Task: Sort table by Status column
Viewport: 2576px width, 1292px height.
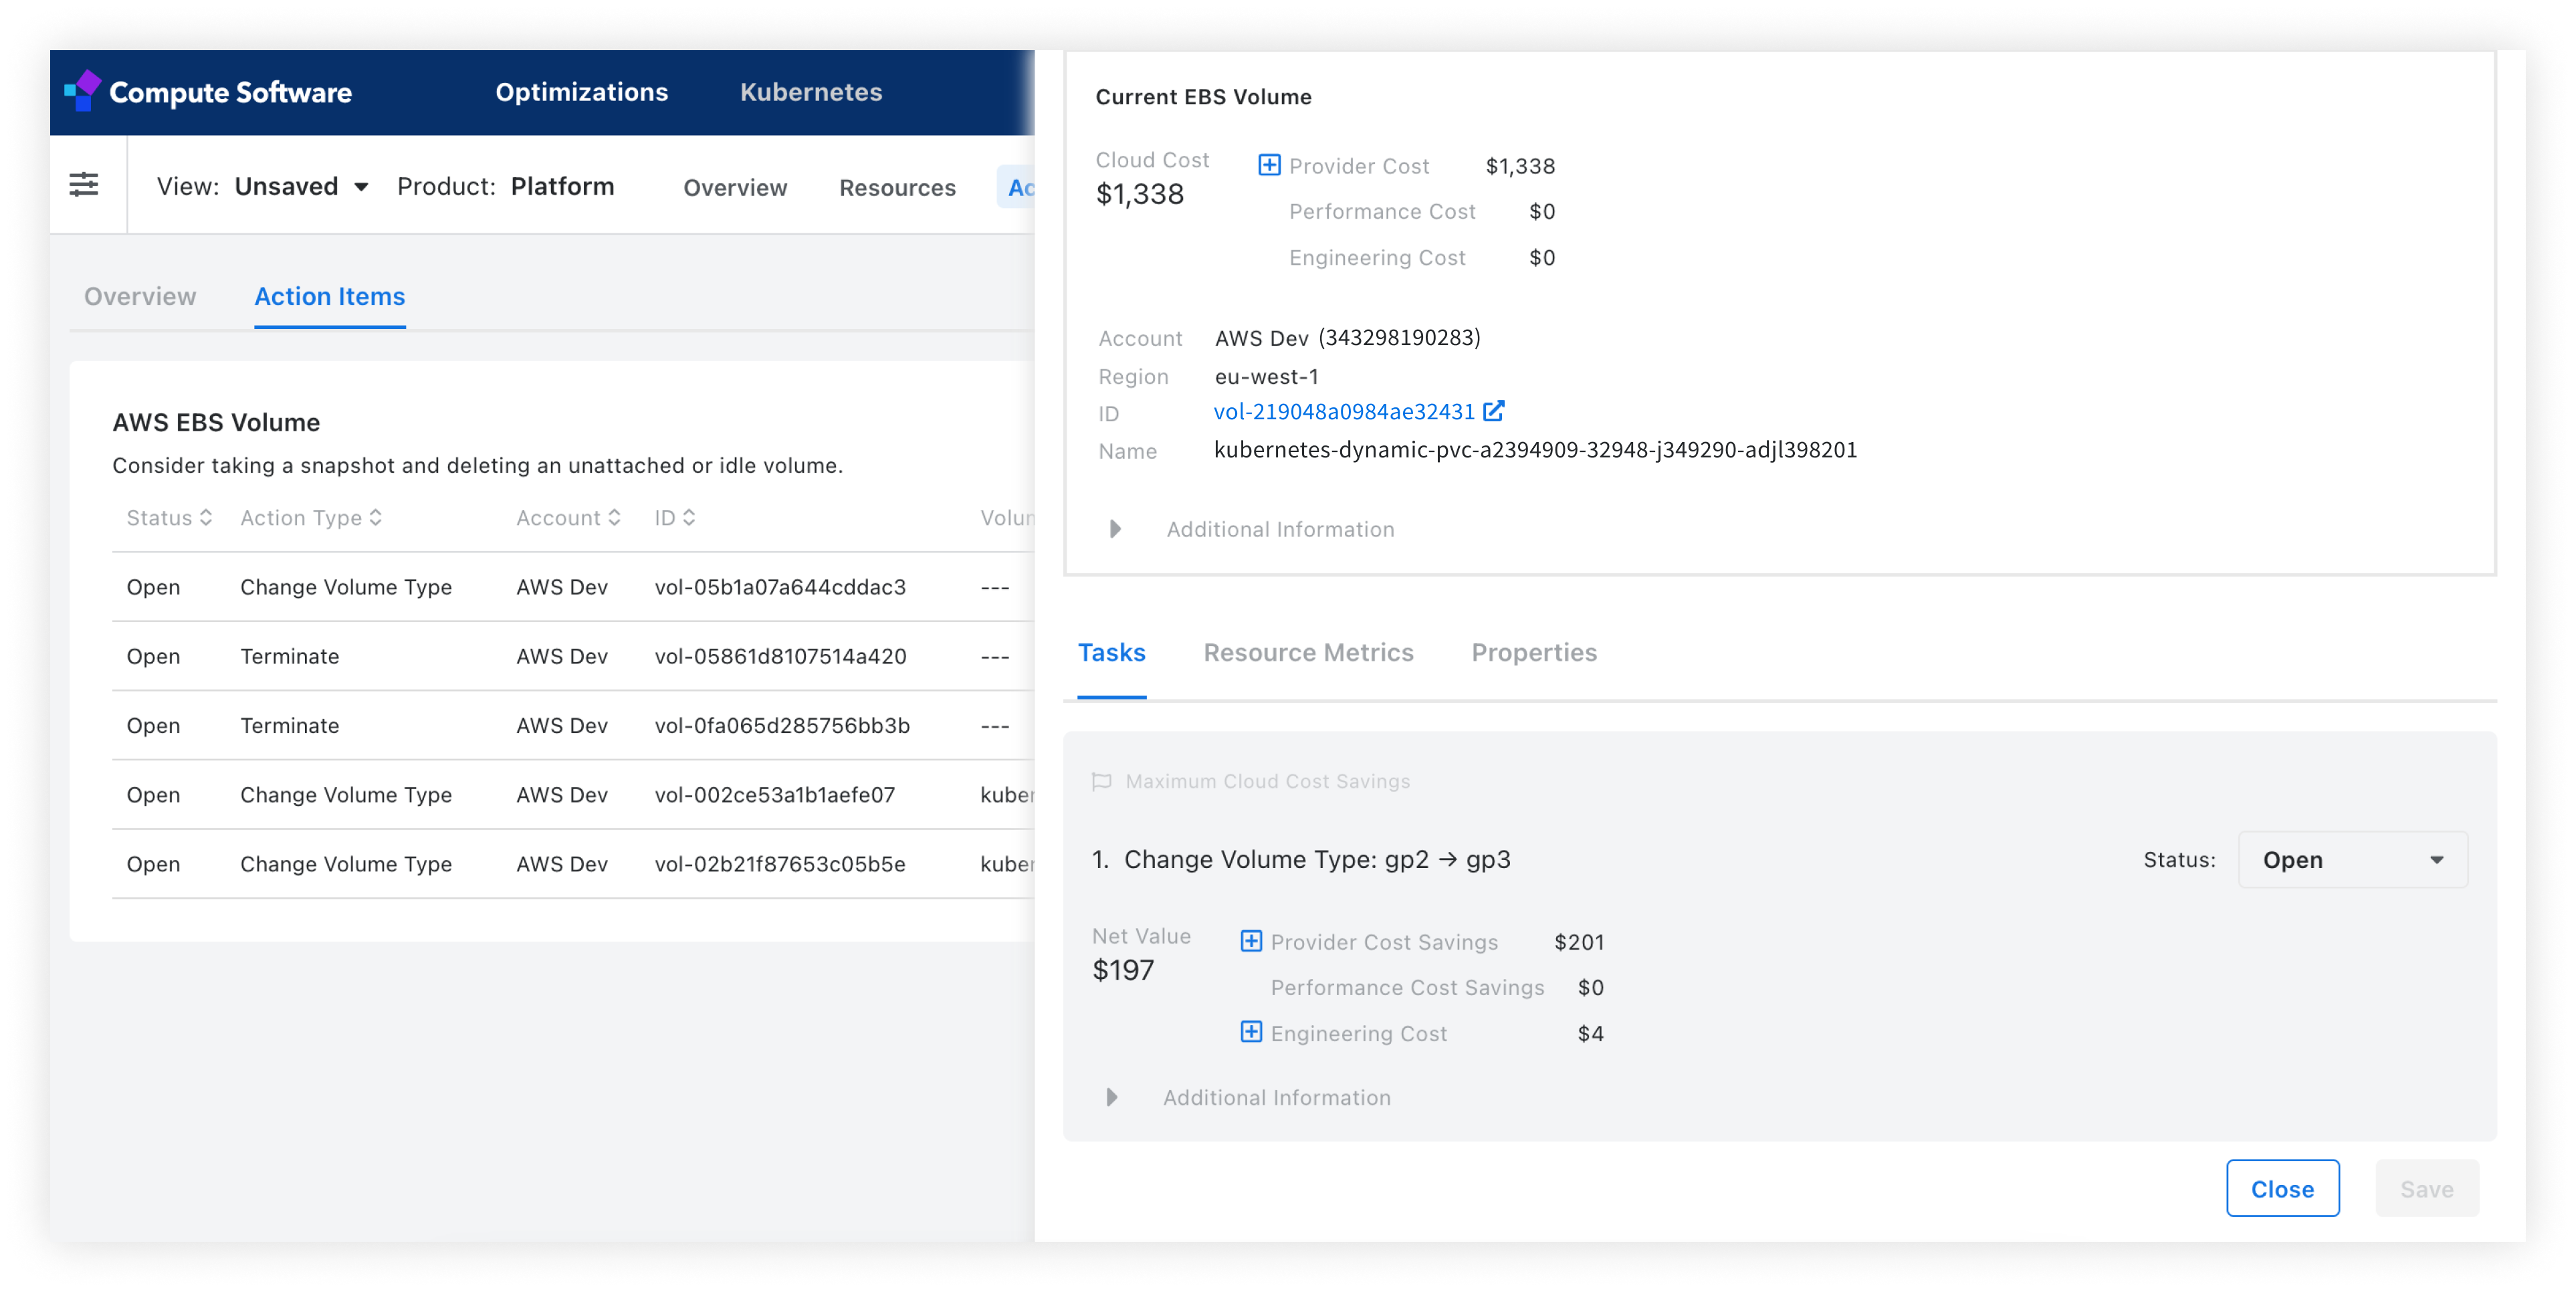Action: 169,518
